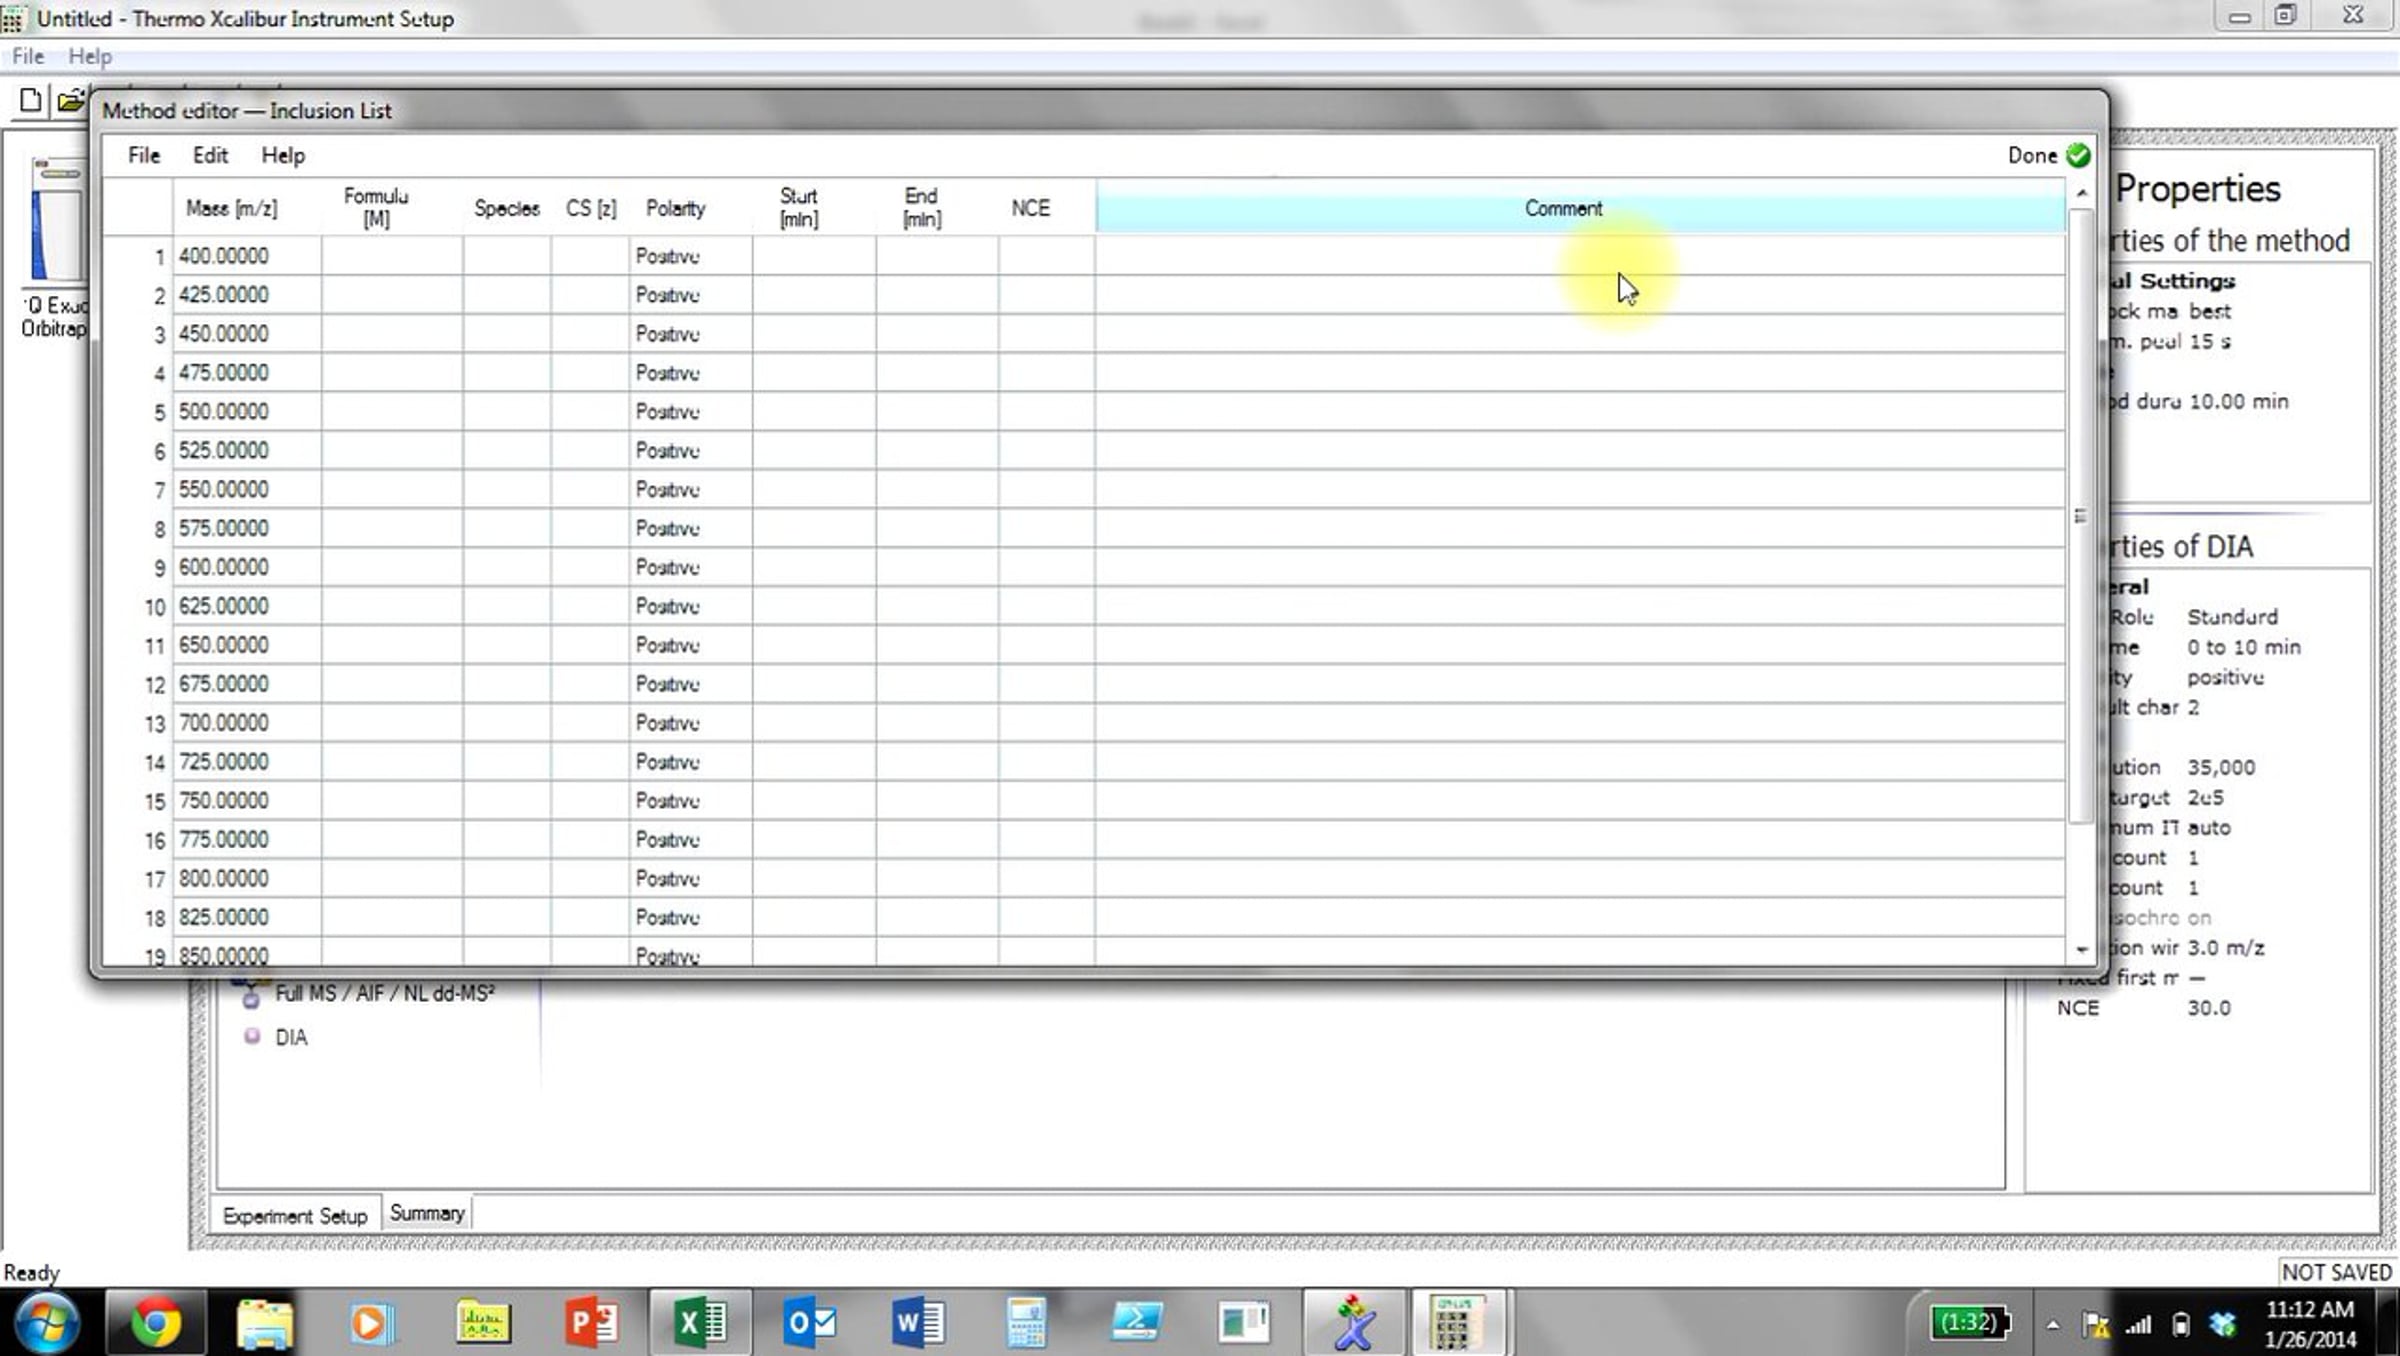Click Polarity cell of row 1
2400x1356 pixels.
[690, 256]
